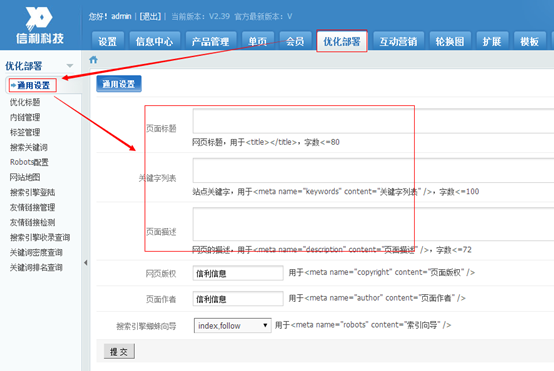The height and width of the screenshot is (371, 554).
Task: Focus the 页面描述 text area
Action: (x=373, y=224)
